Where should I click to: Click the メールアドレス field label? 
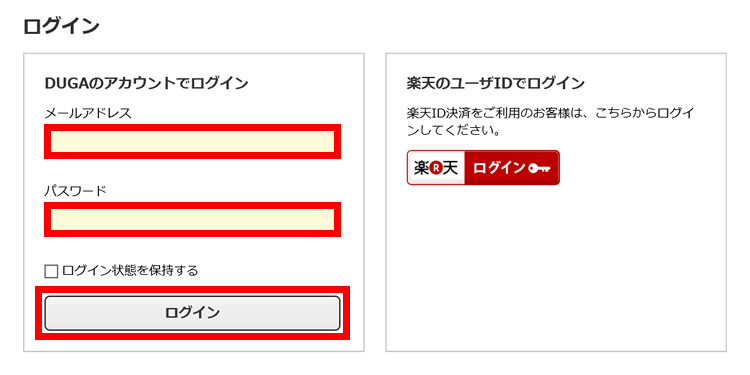pos(88,113)
